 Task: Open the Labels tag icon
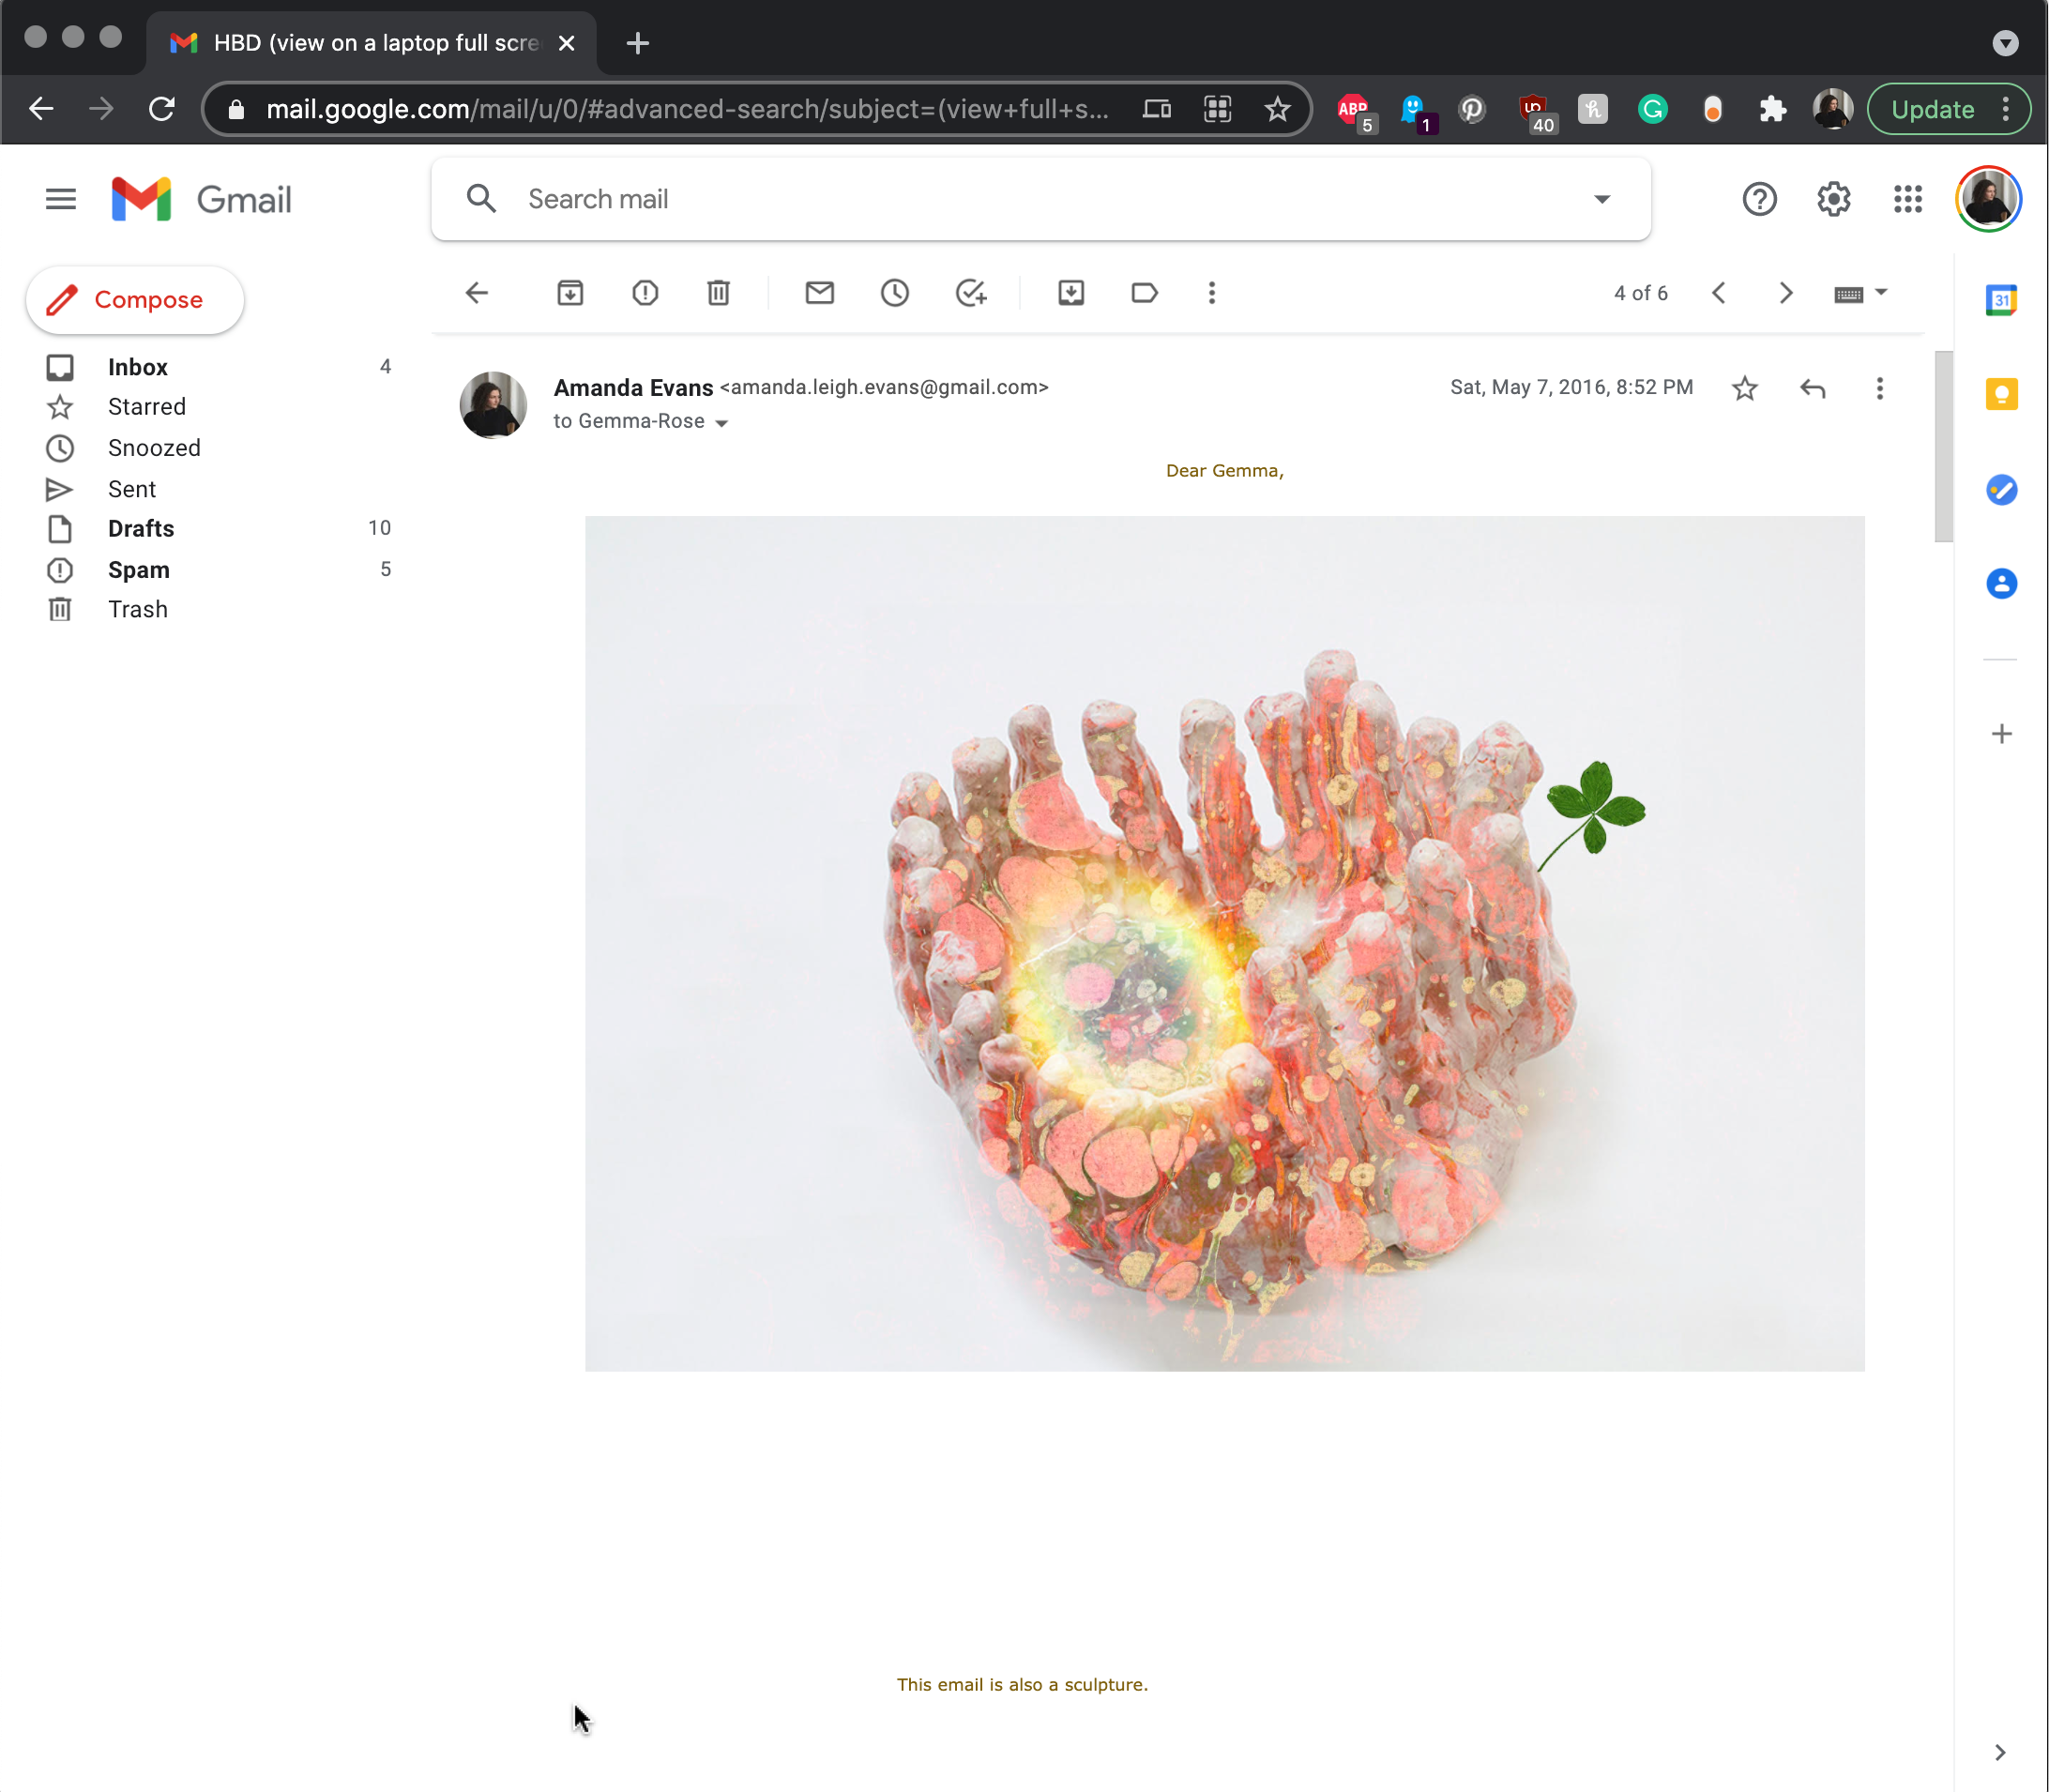pos(1144,293)
